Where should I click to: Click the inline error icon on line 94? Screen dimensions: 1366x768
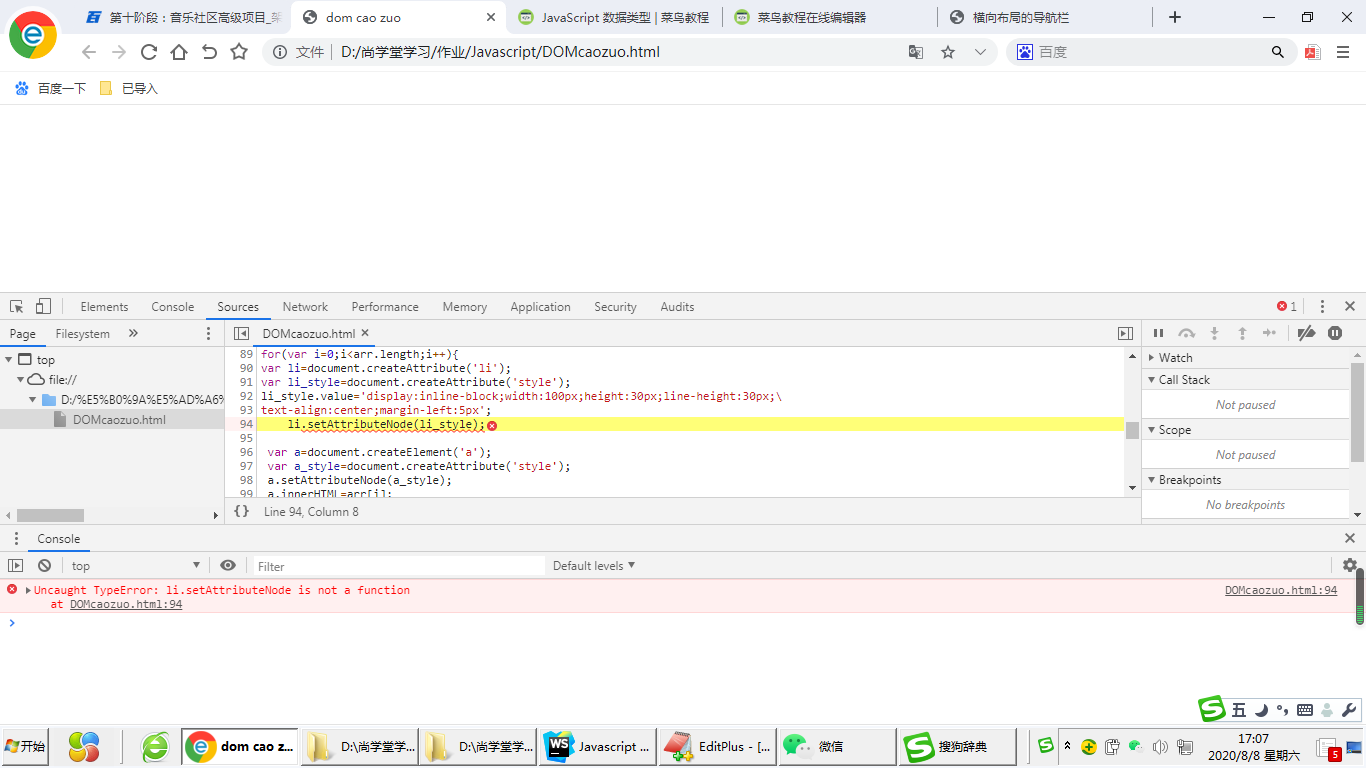(492, 425)
